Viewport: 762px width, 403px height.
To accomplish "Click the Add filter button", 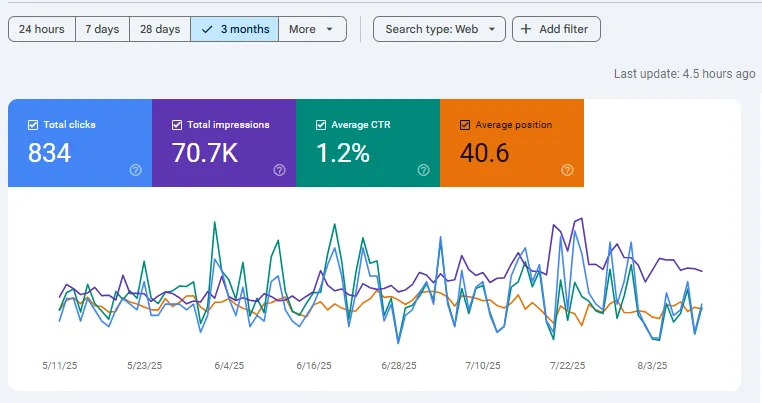I will click(x=556, y=29).
